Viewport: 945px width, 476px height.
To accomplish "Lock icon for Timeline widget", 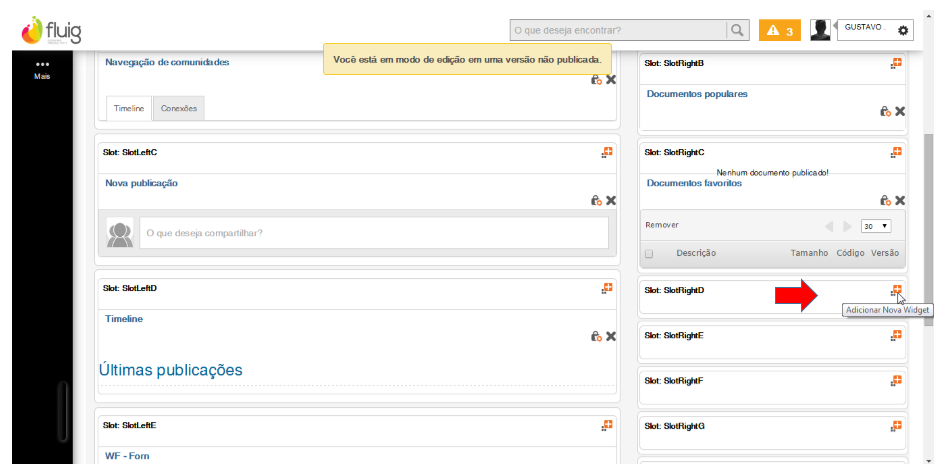I will [596, 336].
